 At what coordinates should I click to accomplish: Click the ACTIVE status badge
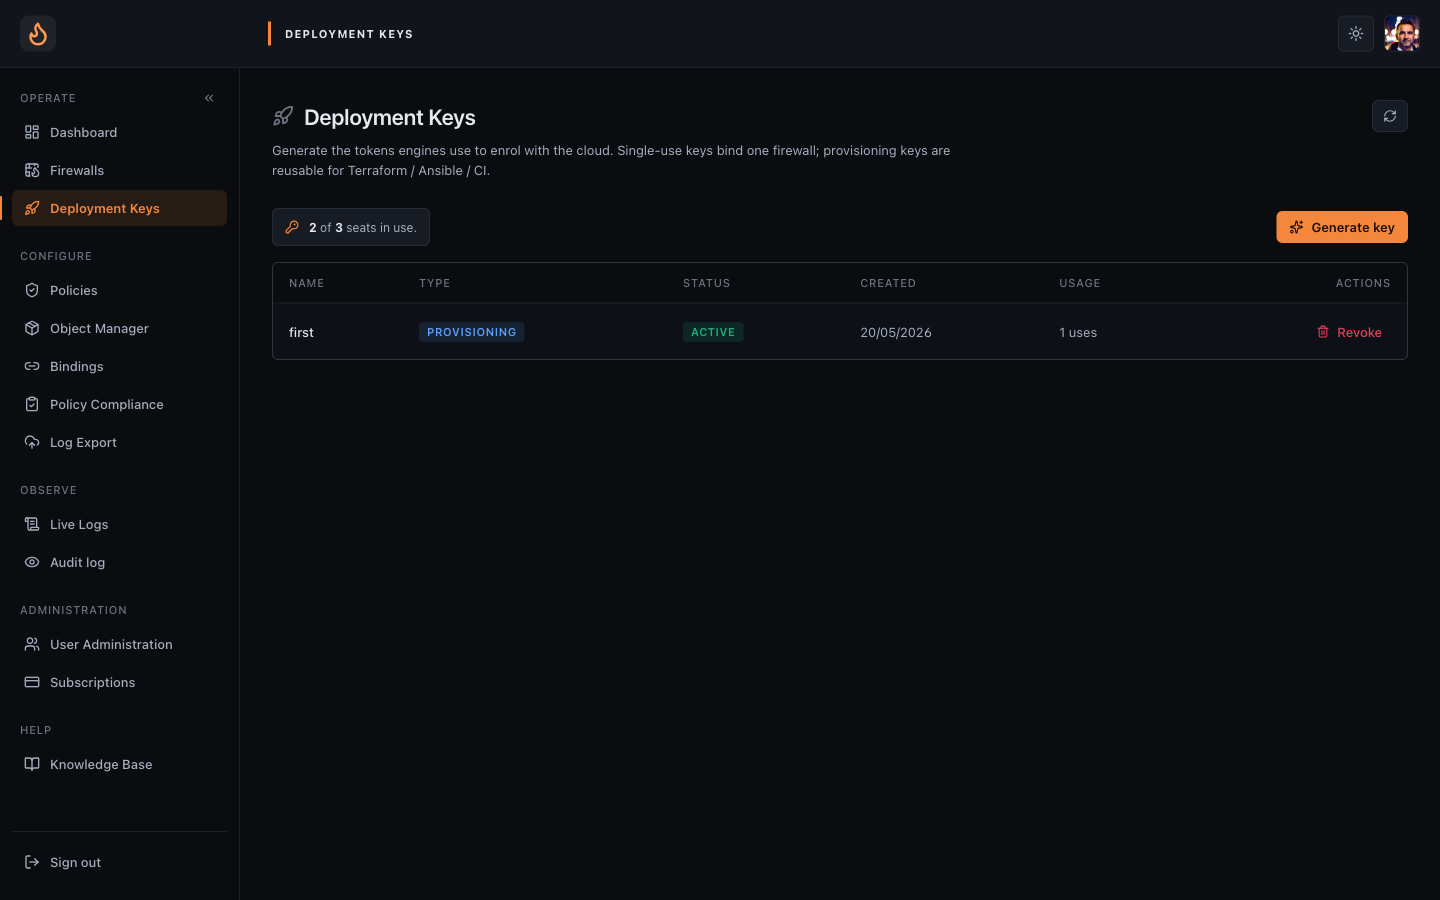pyautogui.click(x=713, y=332)
